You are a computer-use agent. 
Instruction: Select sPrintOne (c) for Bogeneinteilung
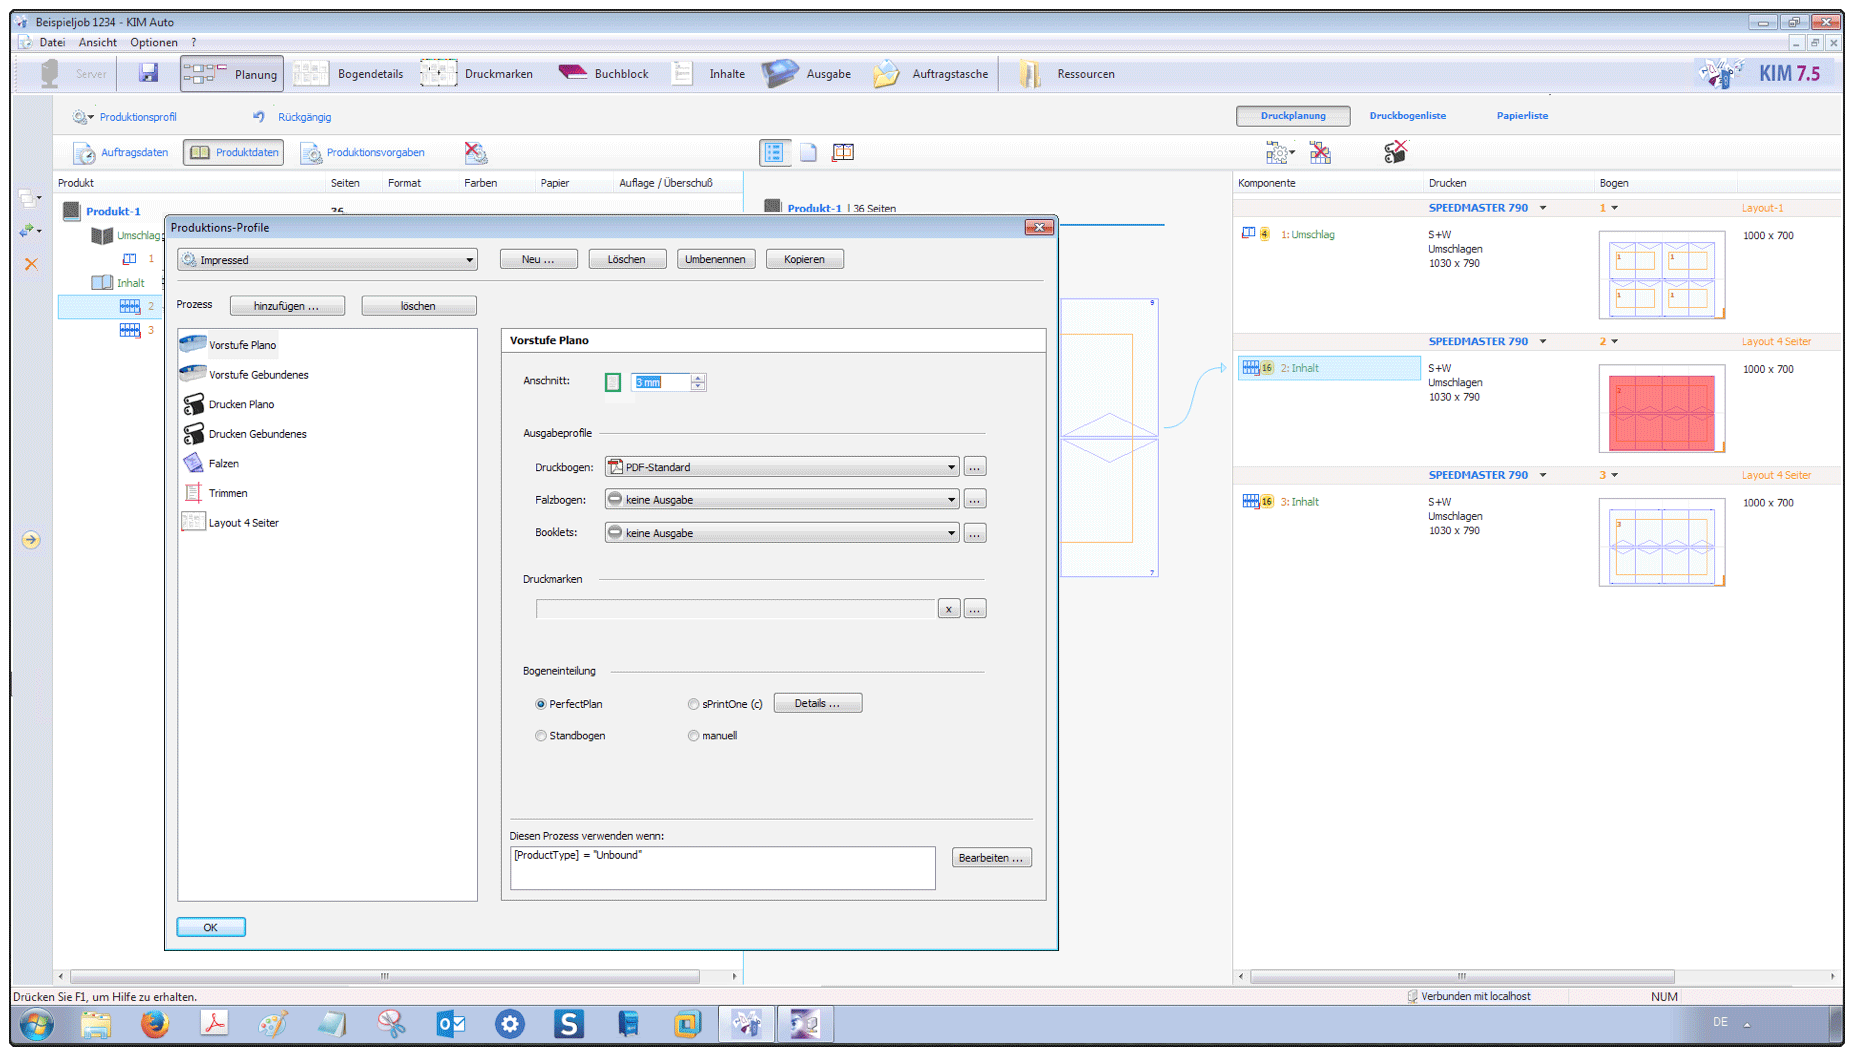693,704
